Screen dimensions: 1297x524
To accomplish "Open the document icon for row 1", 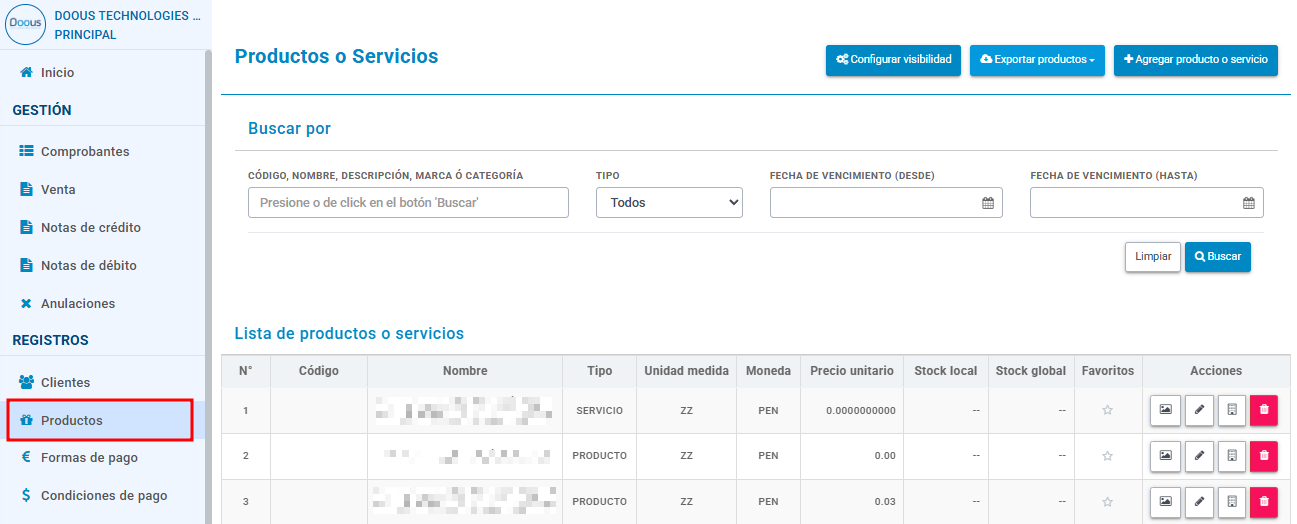I will pos(1232,410).
